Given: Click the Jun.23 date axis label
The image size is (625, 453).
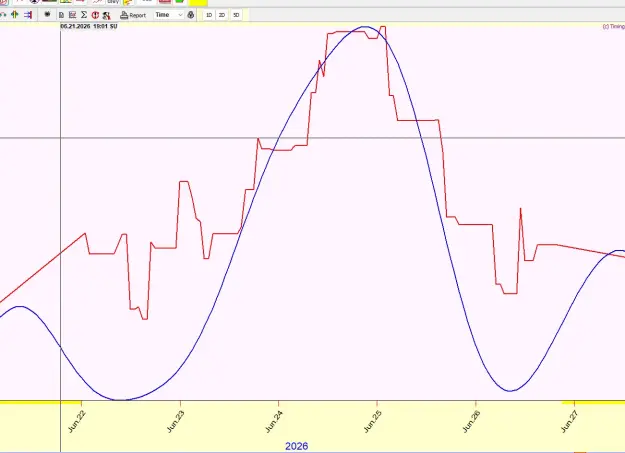Looking at the screenshot, I should coord(176,421).
